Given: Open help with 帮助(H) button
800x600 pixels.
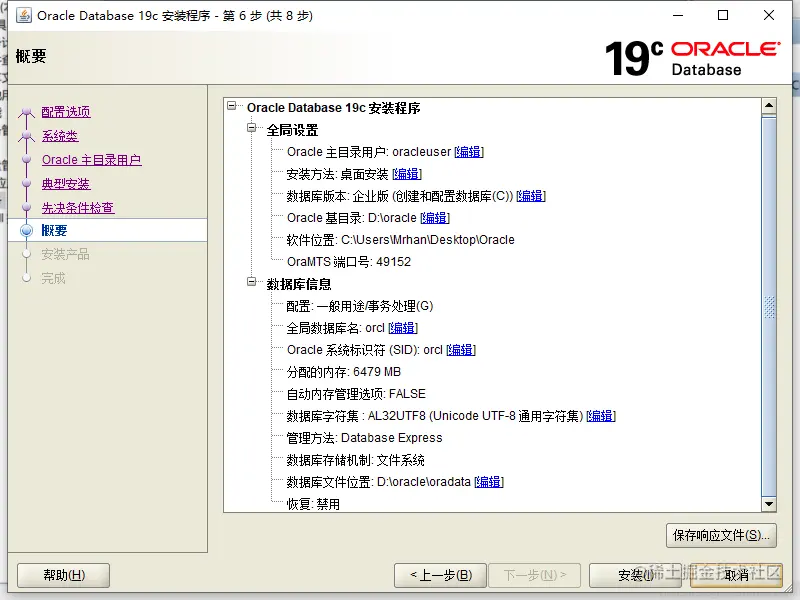Looking at the screenshot, I should (64, 576).
